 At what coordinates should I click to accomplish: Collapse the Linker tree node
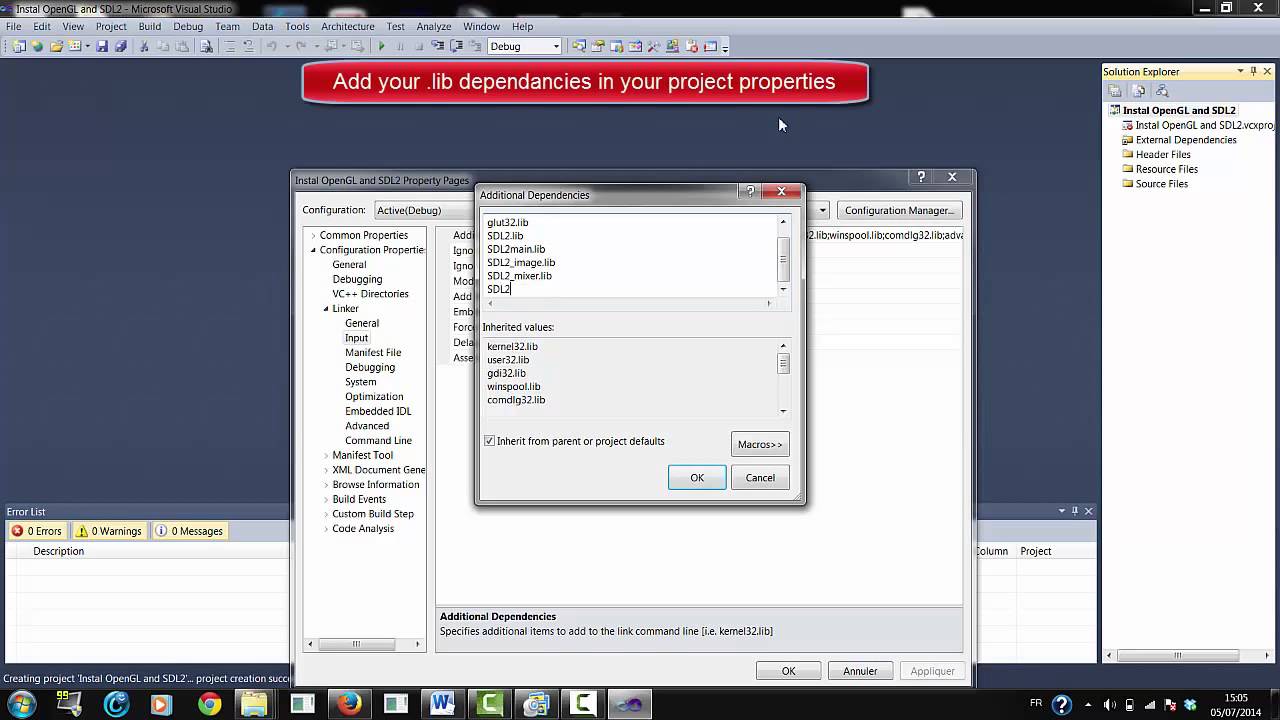326,309
